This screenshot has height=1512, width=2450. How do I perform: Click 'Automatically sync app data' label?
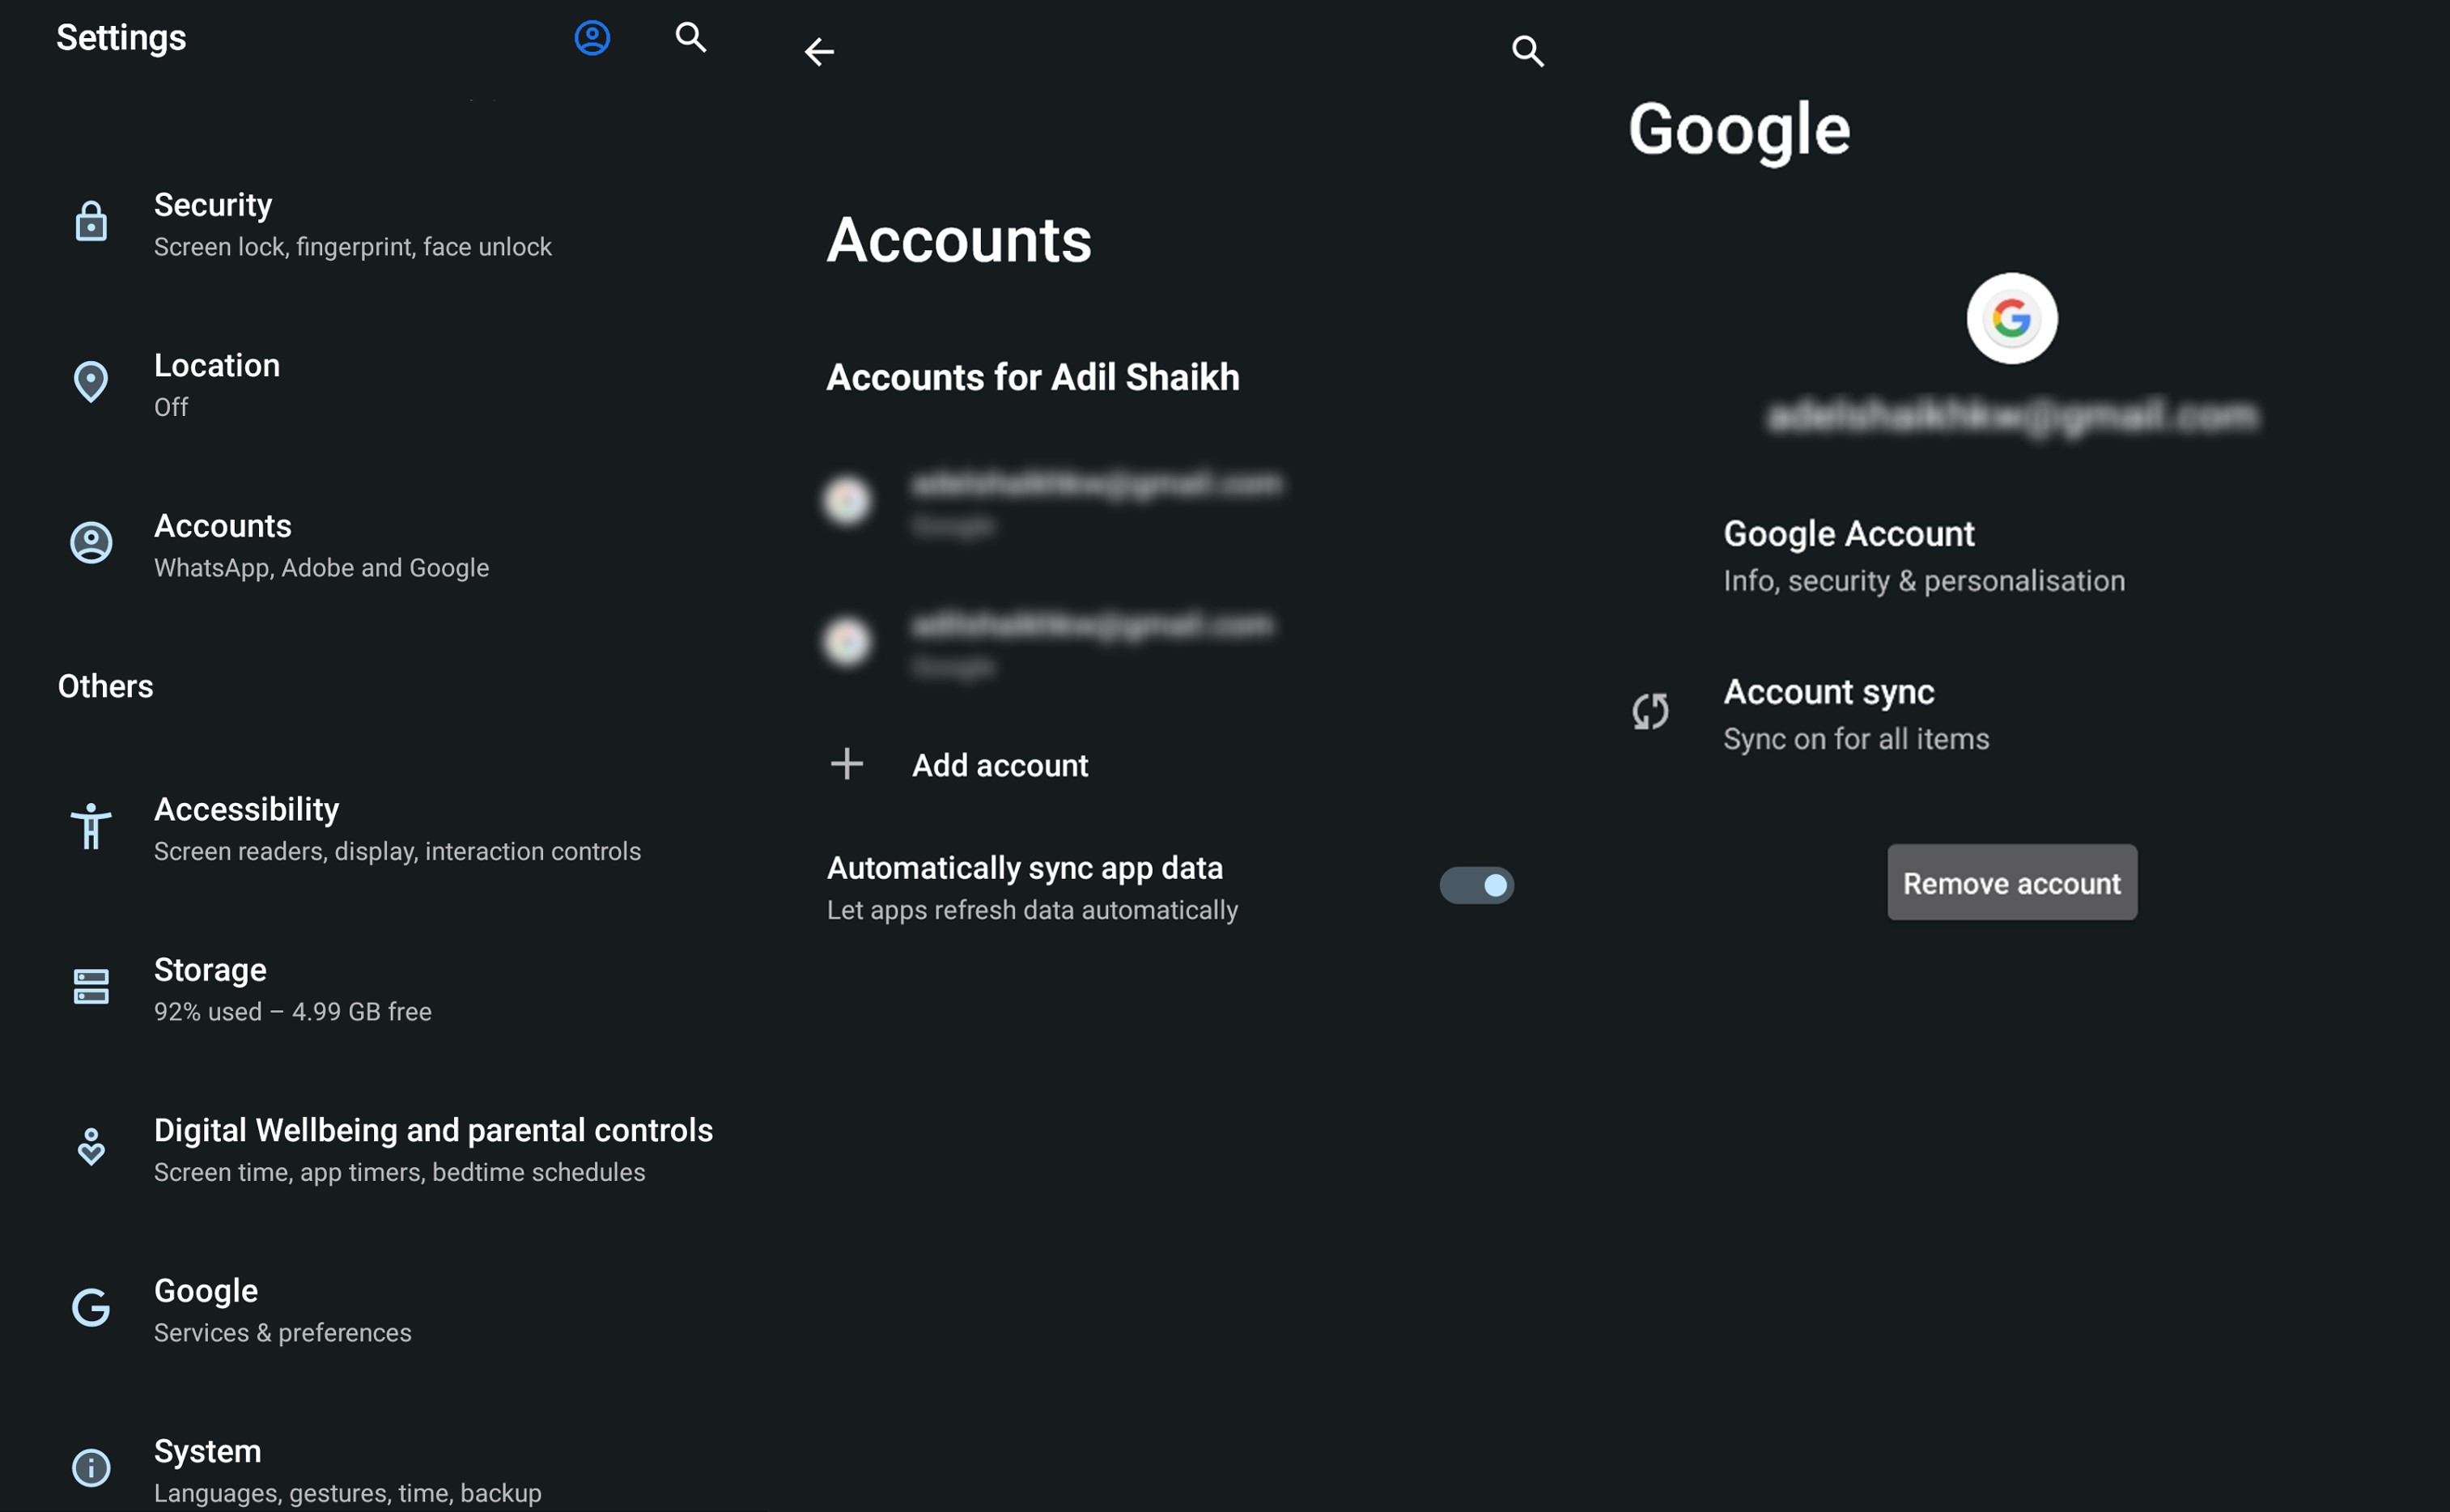[x=1025, y=868]
